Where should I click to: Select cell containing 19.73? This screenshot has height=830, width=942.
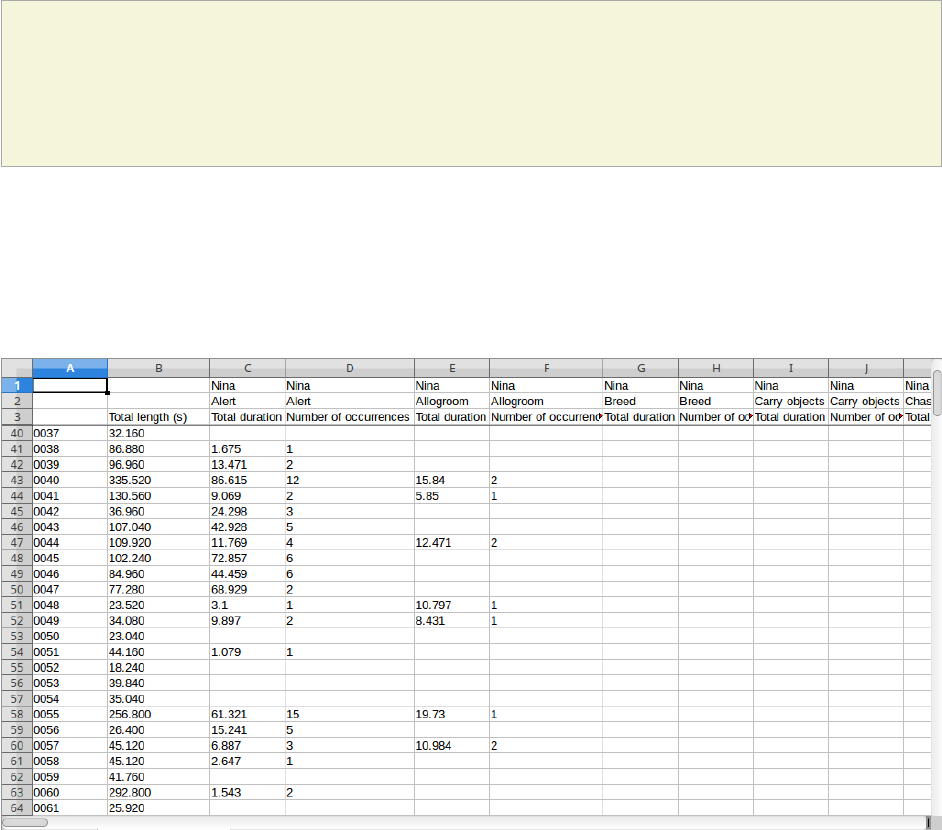coord(452,714)
